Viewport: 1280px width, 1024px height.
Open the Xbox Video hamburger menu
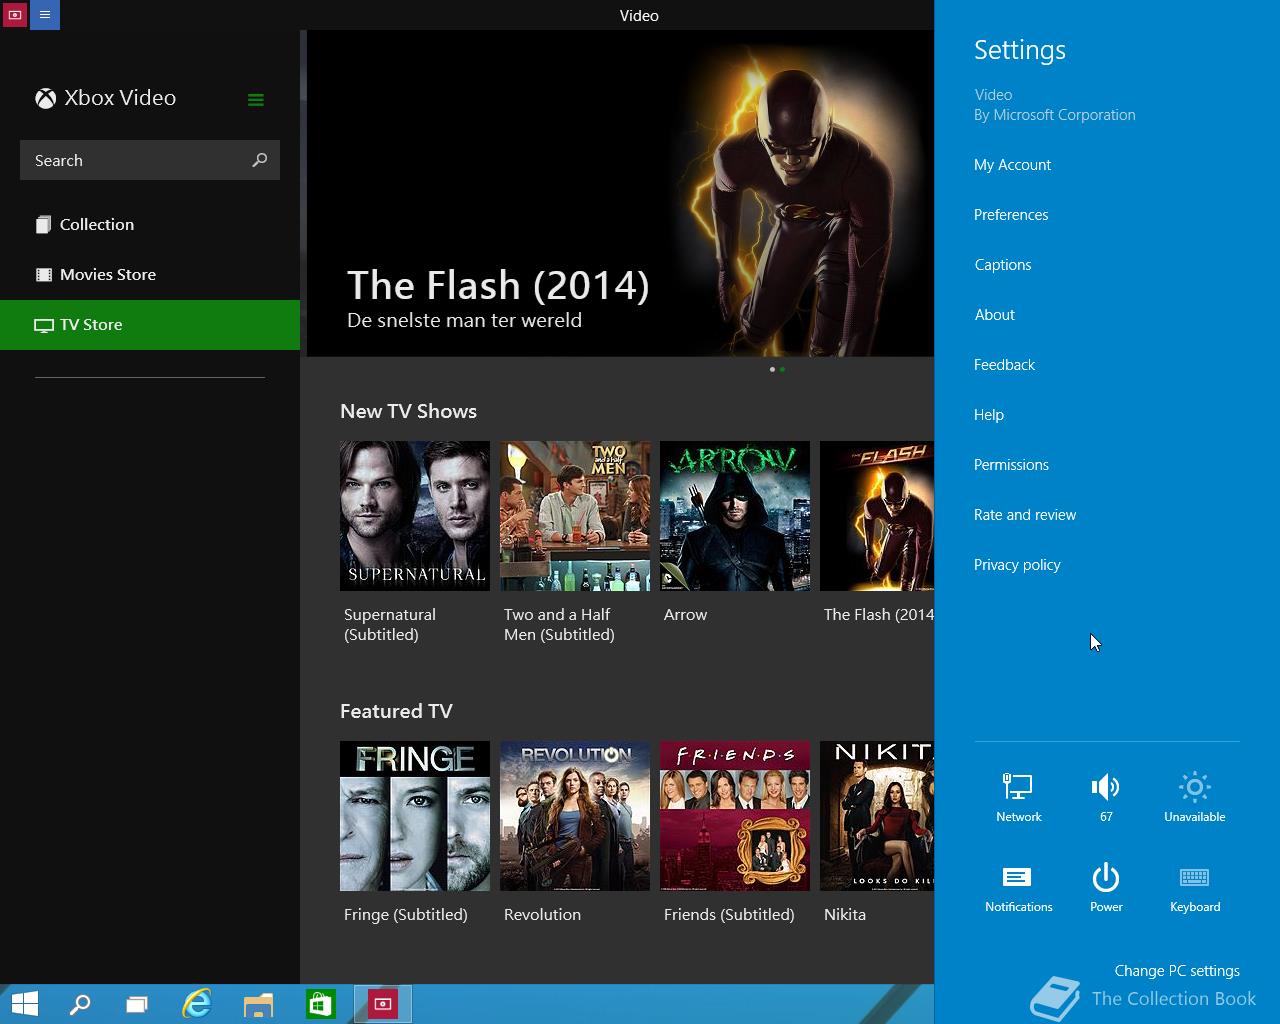(x=255, y=99)
